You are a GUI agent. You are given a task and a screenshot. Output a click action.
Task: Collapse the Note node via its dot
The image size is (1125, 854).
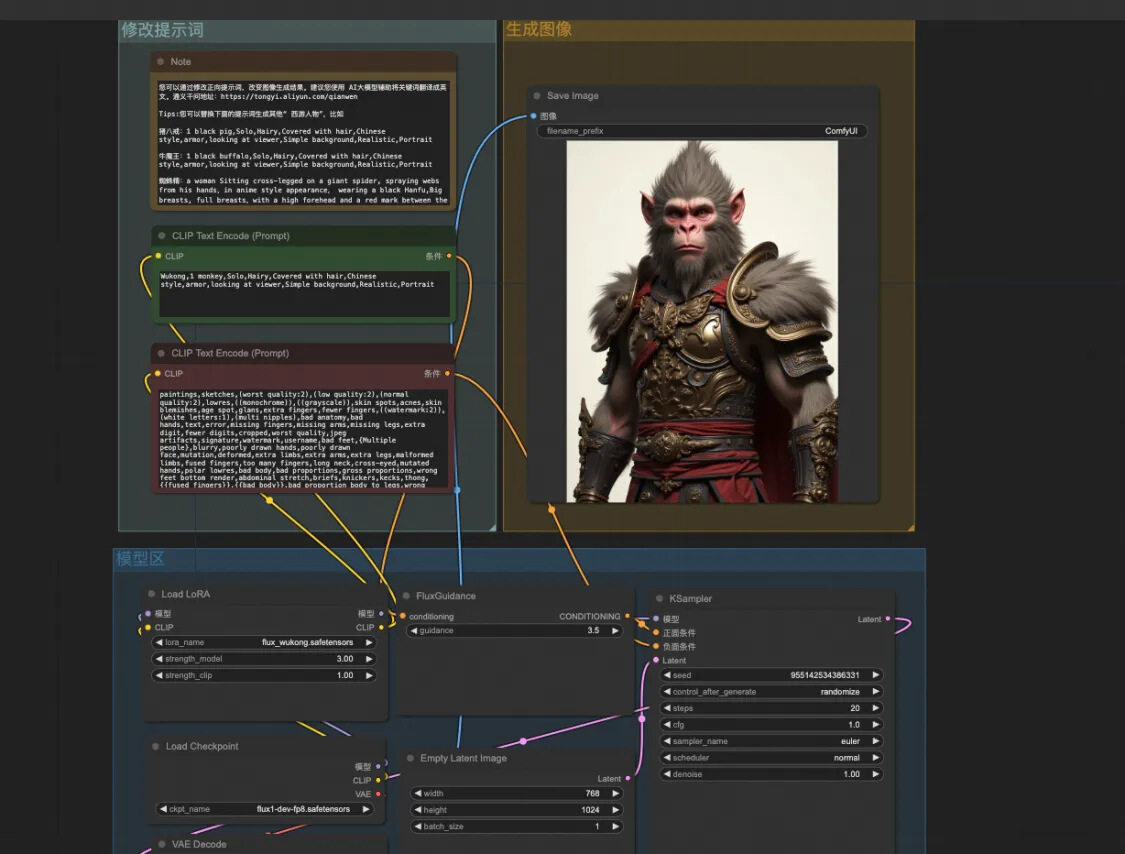[x=160, y=62]
